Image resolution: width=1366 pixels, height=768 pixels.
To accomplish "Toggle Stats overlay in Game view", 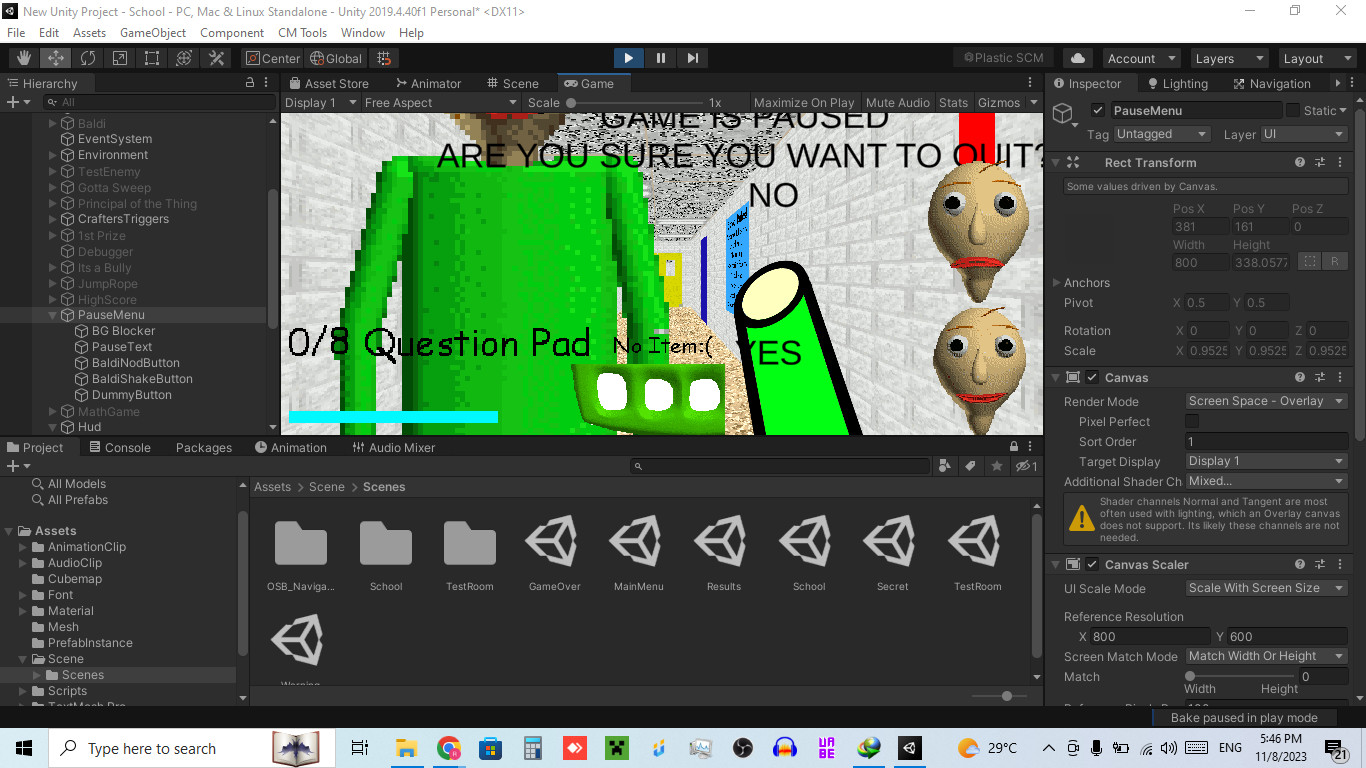I will (x=953, y=102).
